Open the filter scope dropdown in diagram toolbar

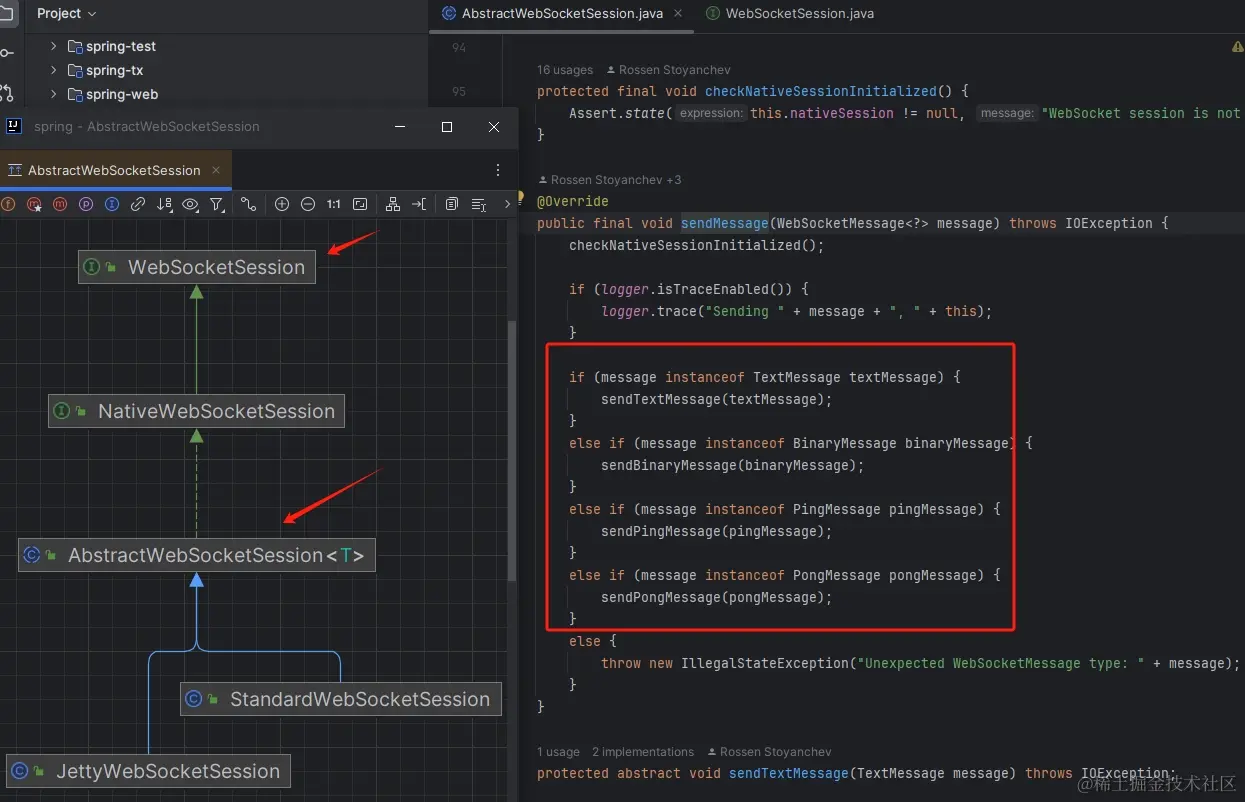click(x=217, y=204)
